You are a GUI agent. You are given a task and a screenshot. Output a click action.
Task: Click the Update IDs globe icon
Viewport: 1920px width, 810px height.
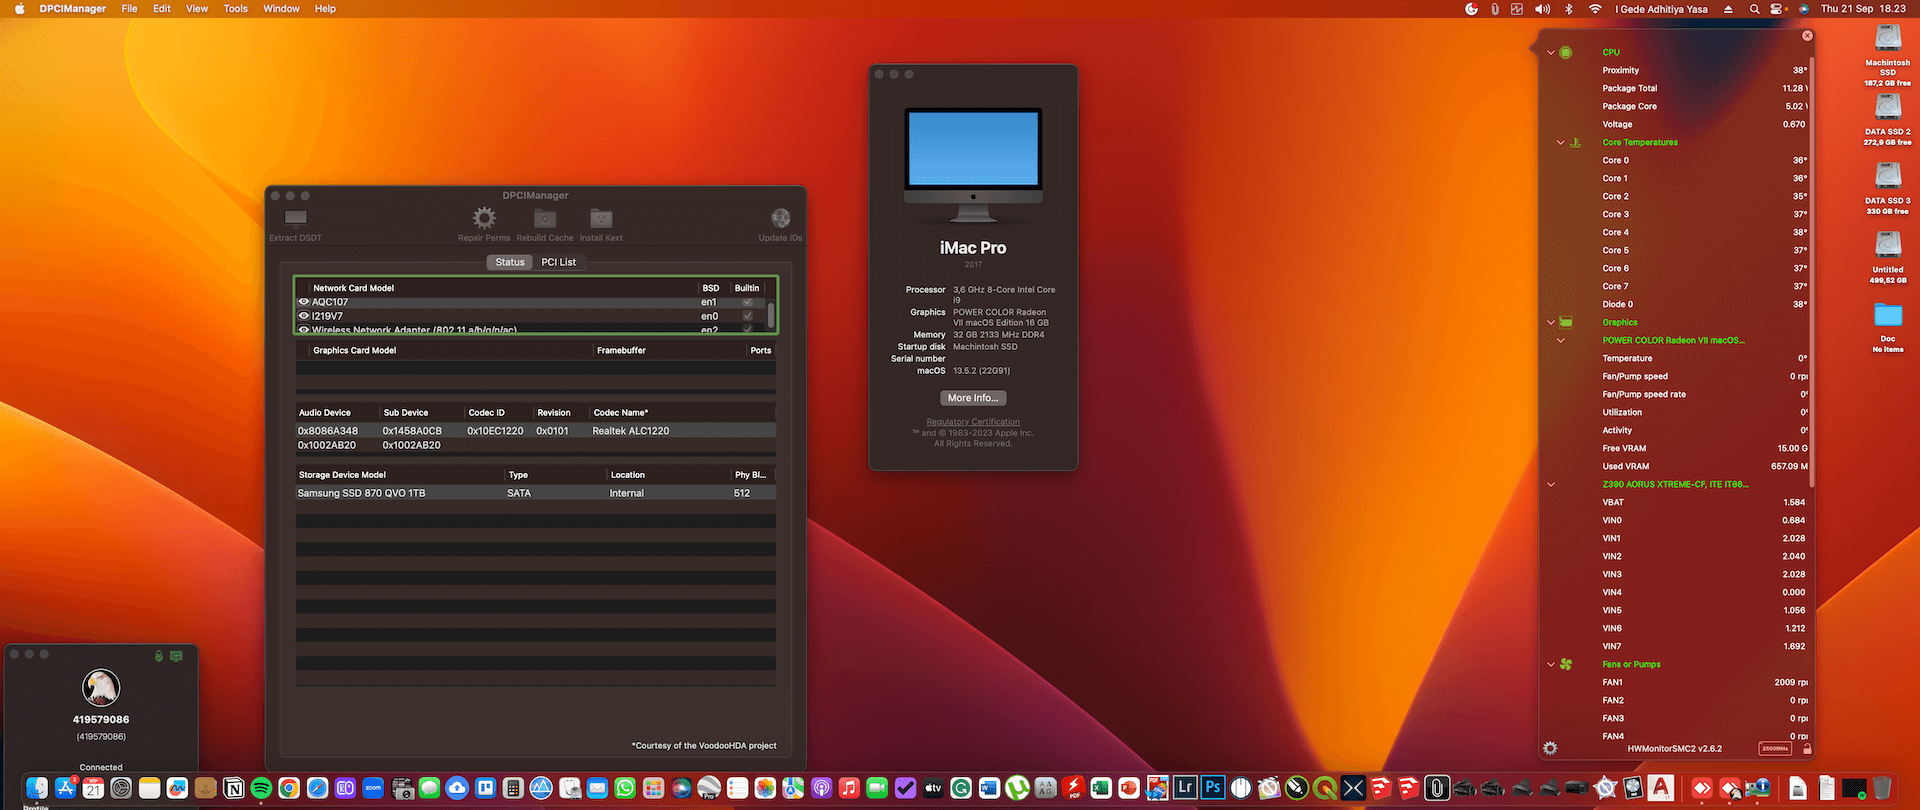[x=780, y=218]
